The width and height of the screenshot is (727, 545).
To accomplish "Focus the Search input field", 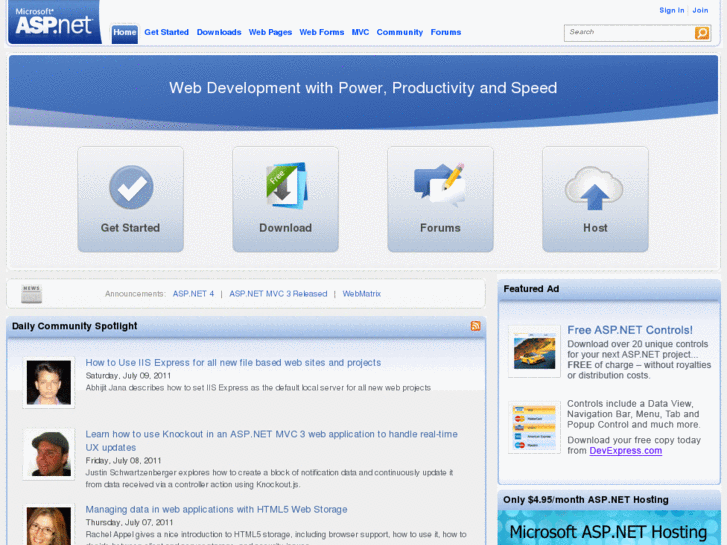I will coord(629,33).
